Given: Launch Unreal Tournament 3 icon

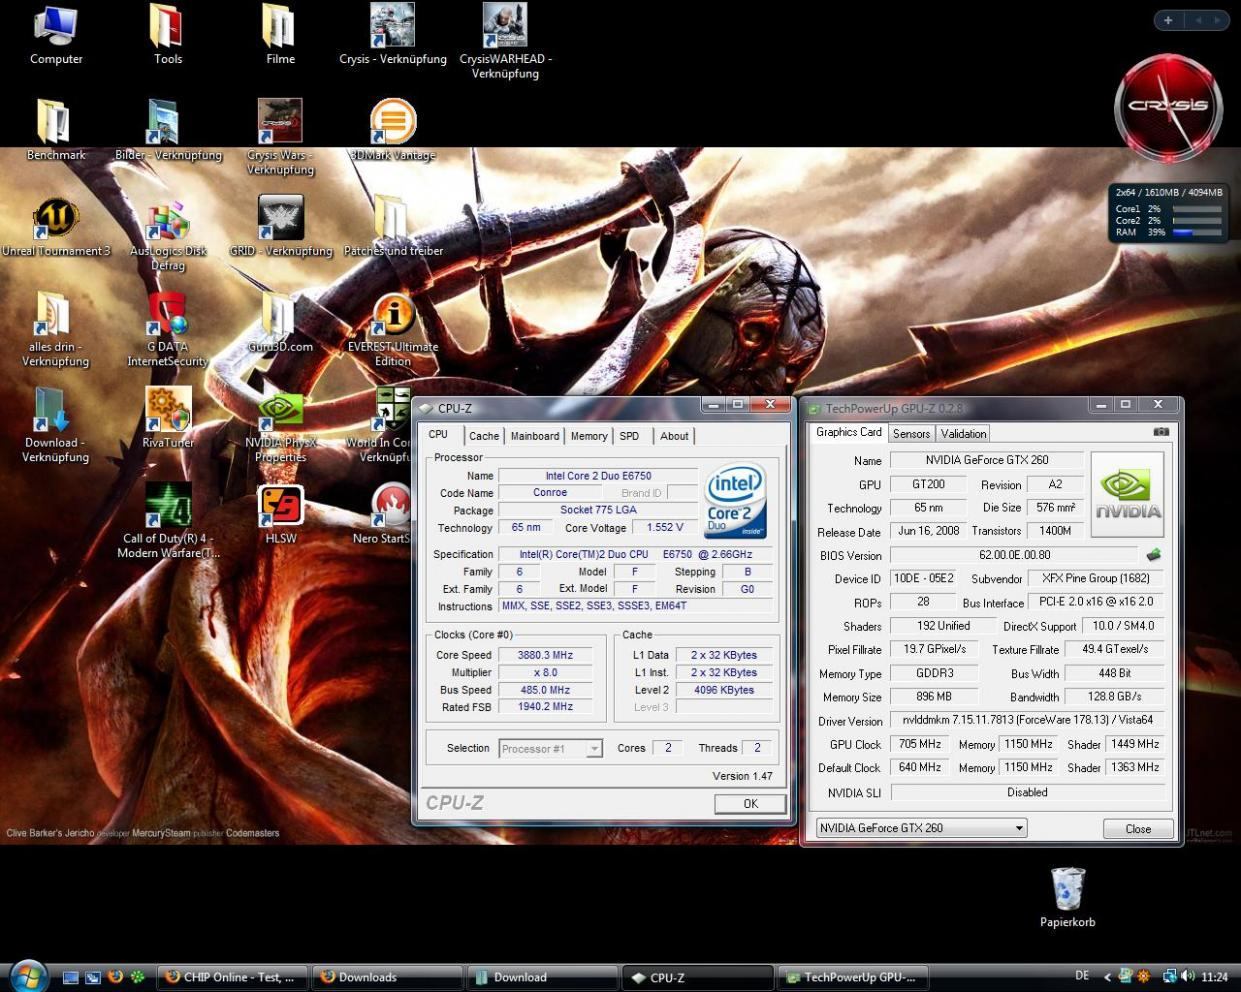Looking at the screenshot, I should [56, 226].
